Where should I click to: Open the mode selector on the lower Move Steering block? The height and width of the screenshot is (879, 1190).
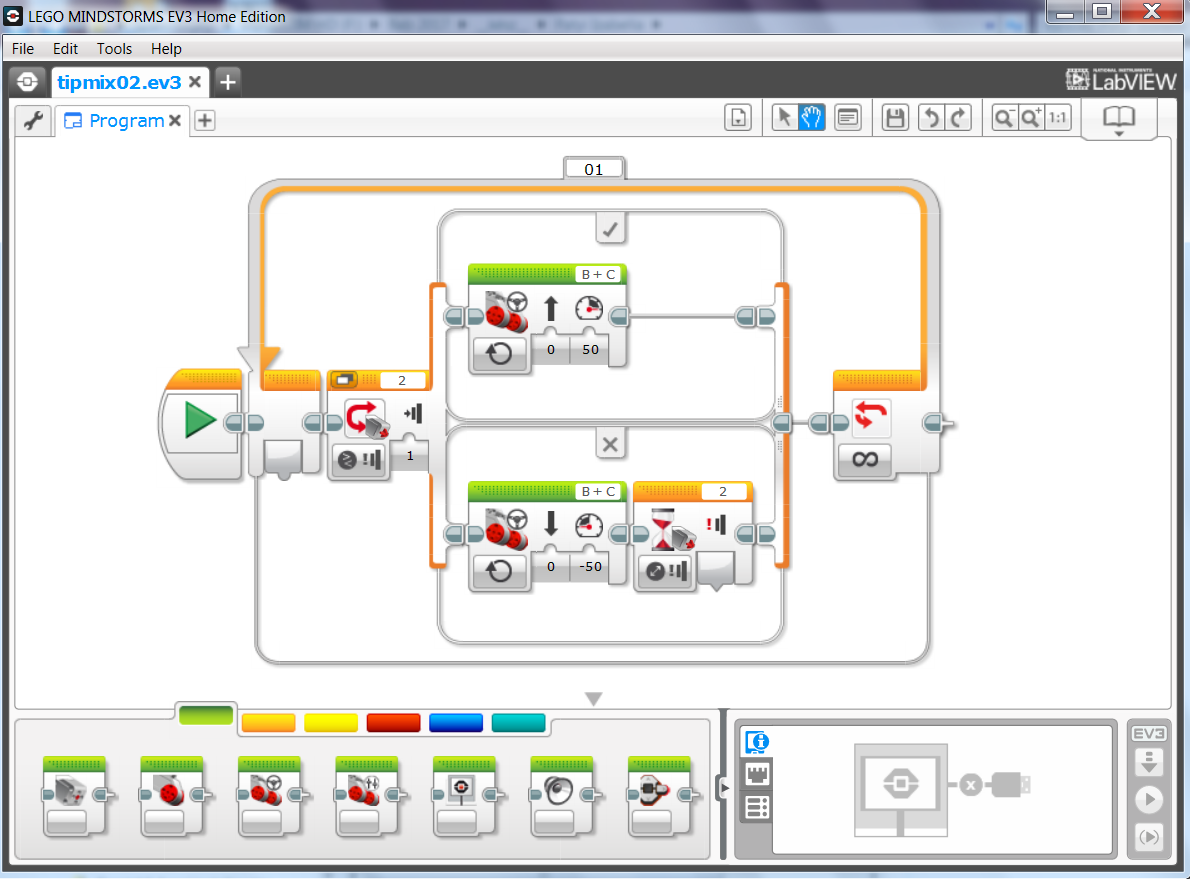tap(499, 570)
